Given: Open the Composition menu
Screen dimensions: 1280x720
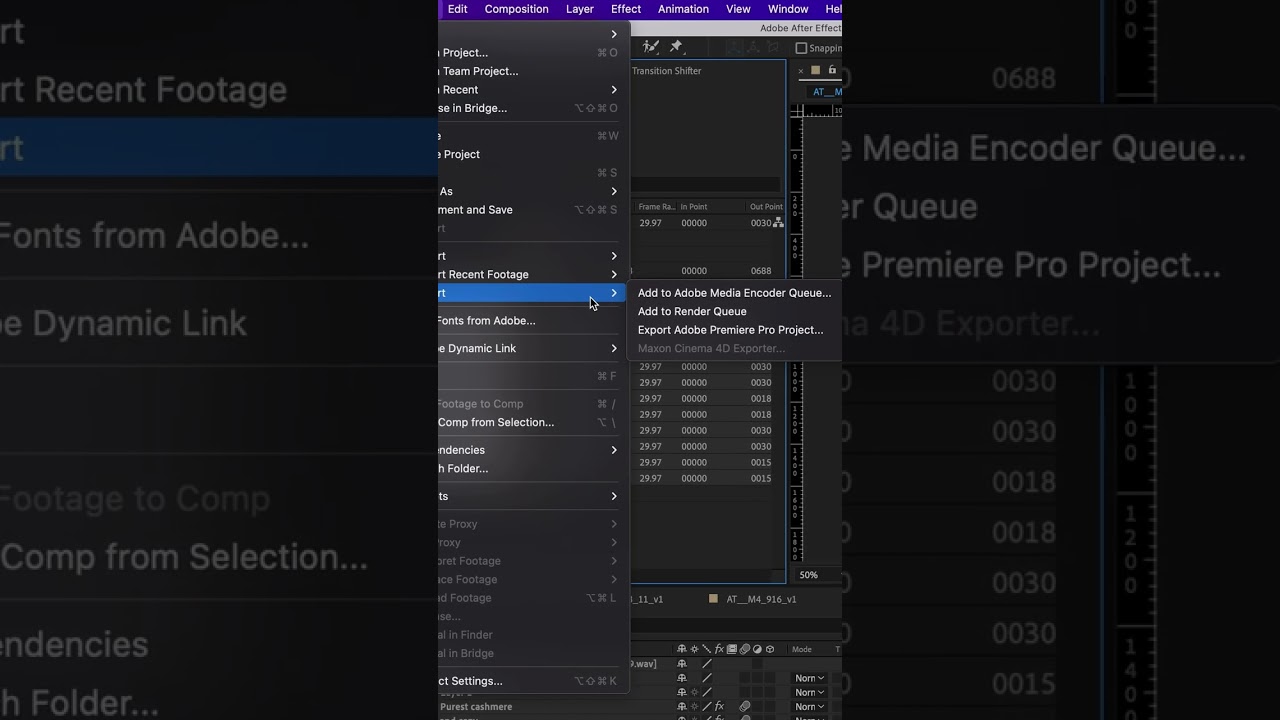Looking at the screenshot, I should [x=516, y=9].
